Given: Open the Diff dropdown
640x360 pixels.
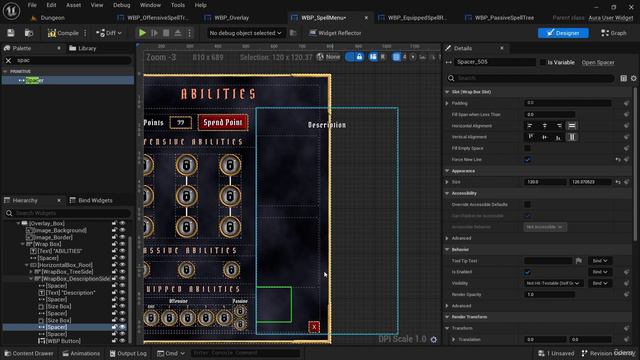Looking at the screenshot, I should click(109, 33).
